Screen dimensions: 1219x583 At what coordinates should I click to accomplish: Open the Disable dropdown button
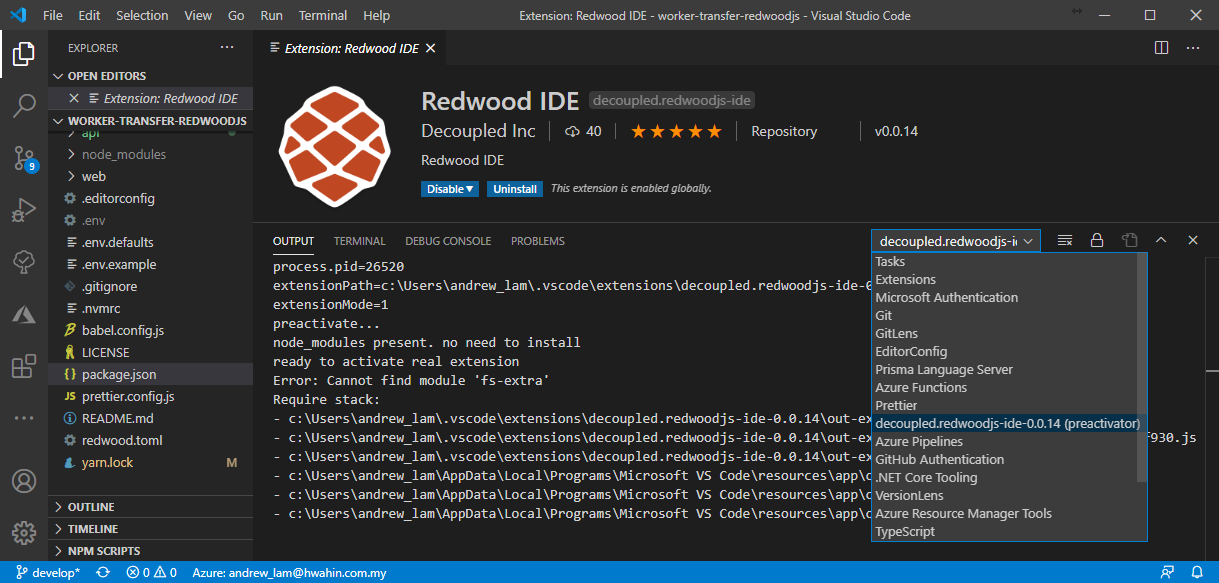click(450, 189)
